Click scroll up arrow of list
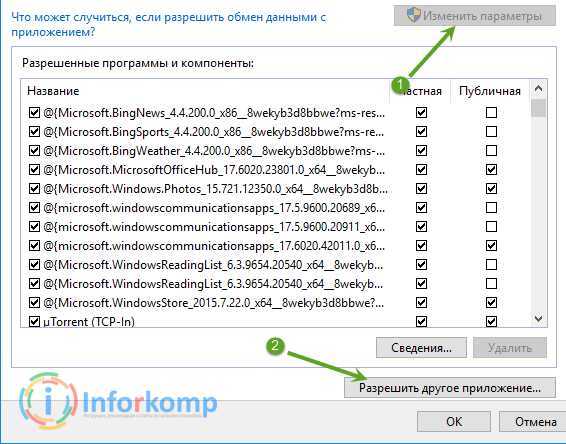Image resolution: width=566 pixels, height=444 pixels. pos(538,88)
